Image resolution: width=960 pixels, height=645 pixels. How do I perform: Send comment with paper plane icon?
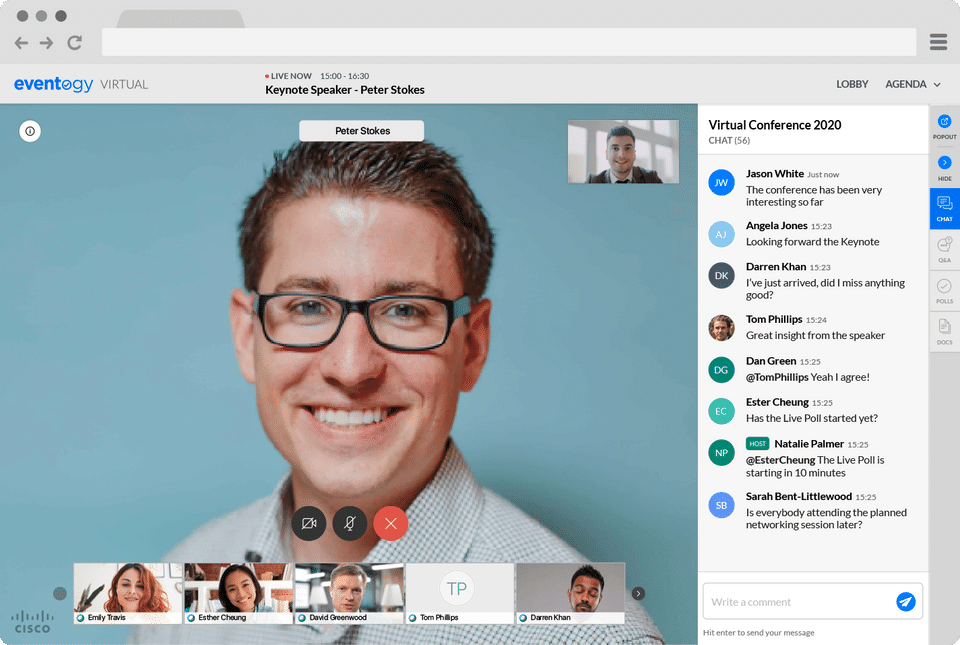coord(906,602)
